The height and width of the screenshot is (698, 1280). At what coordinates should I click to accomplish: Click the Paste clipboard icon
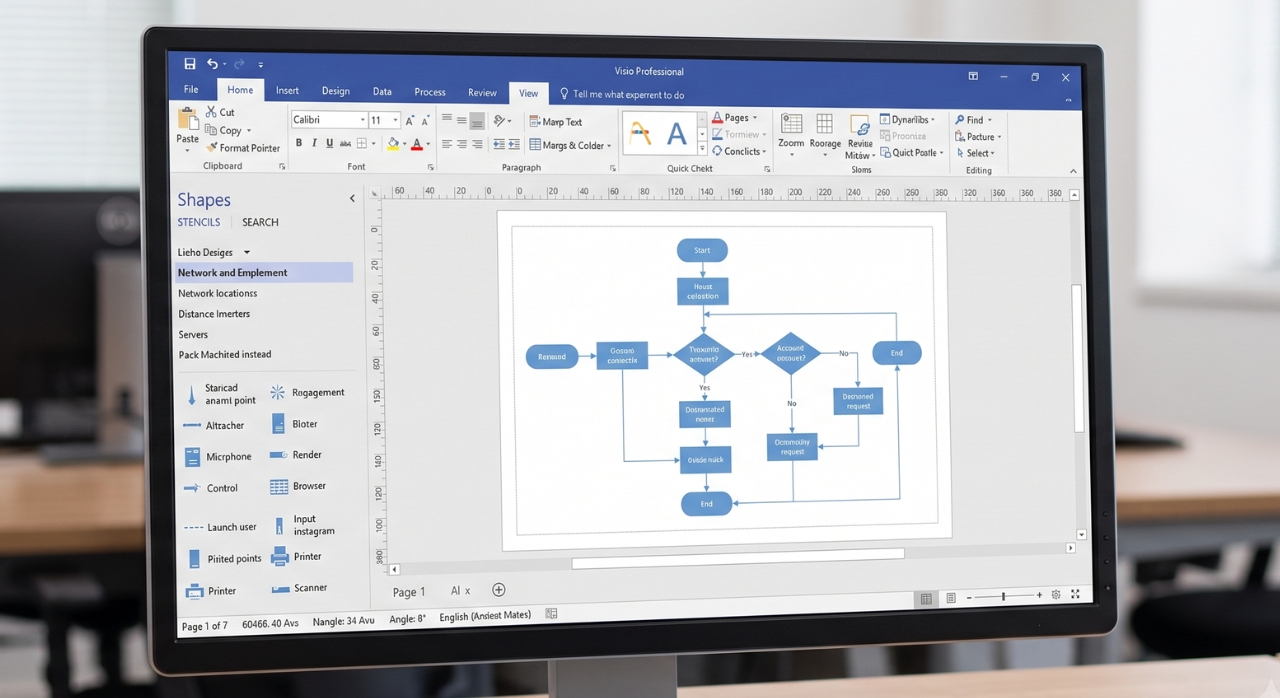coord(187,119)
